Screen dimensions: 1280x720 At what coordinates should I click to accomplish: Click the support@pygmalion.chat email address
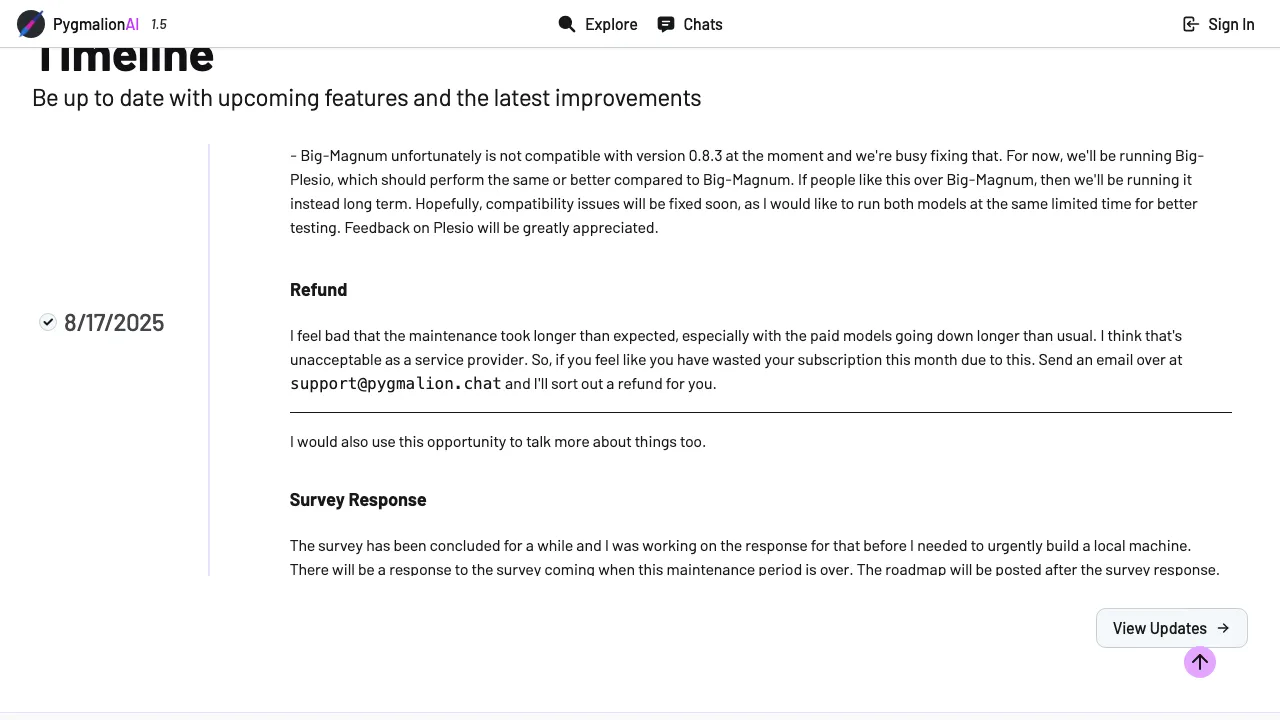coord(395,383)
